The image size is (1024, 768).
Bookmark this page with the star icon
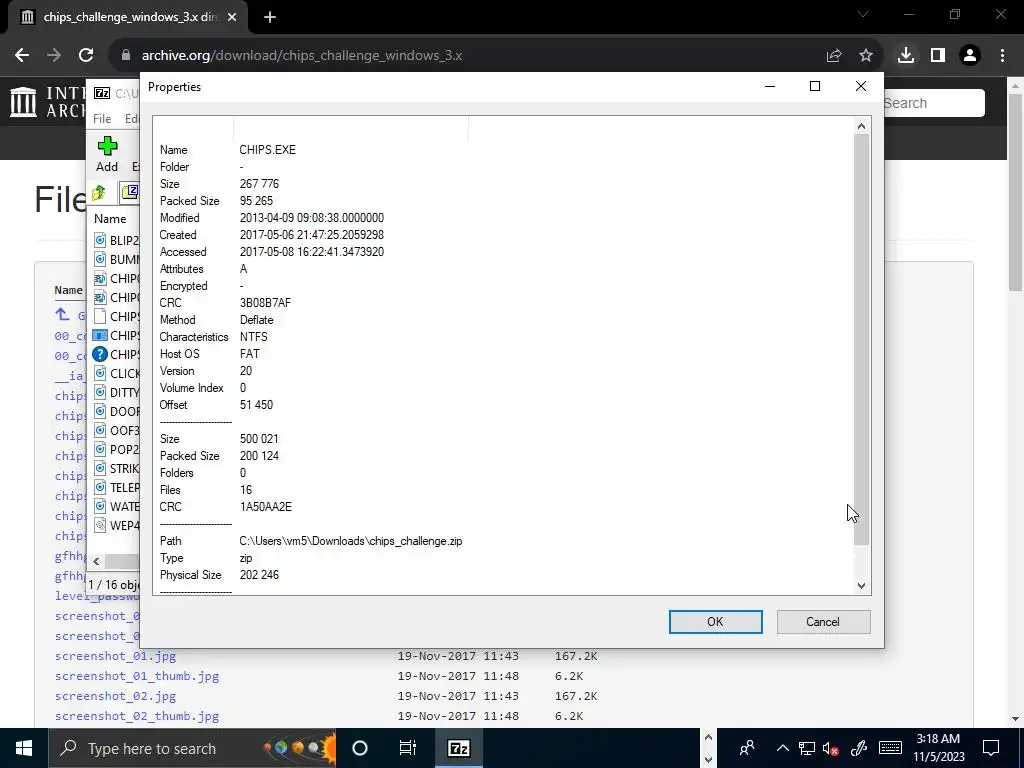pos(866,56)
